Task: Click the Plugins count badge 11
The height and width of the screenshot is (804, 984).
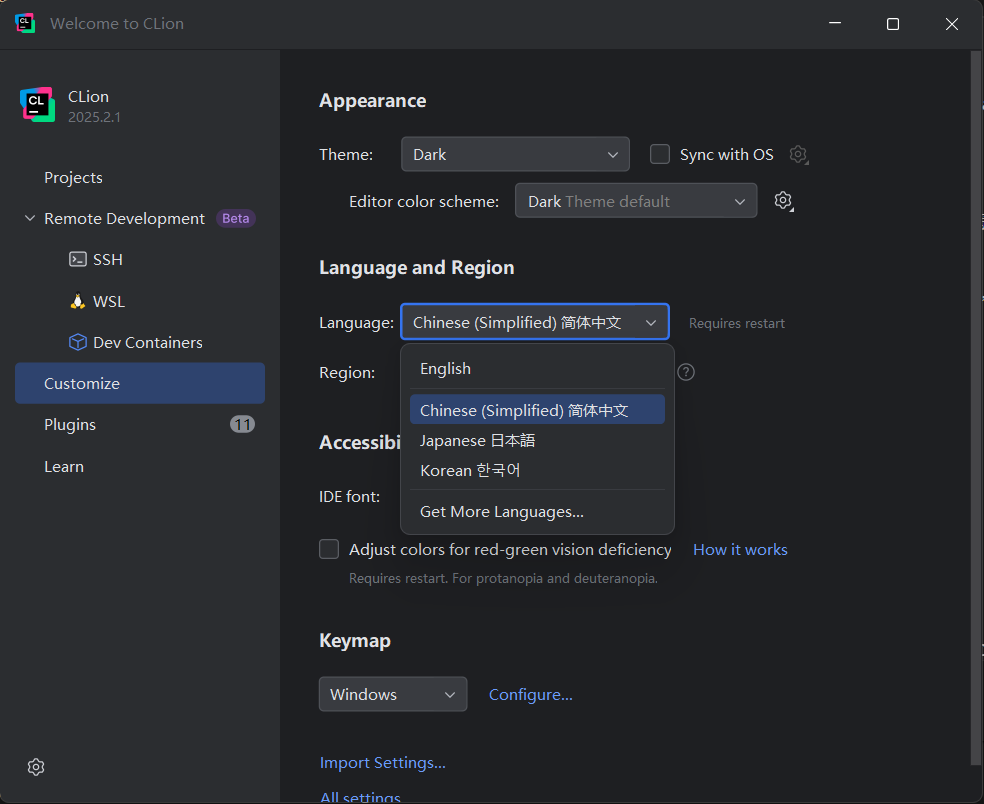Action: (x=242, y=425)
